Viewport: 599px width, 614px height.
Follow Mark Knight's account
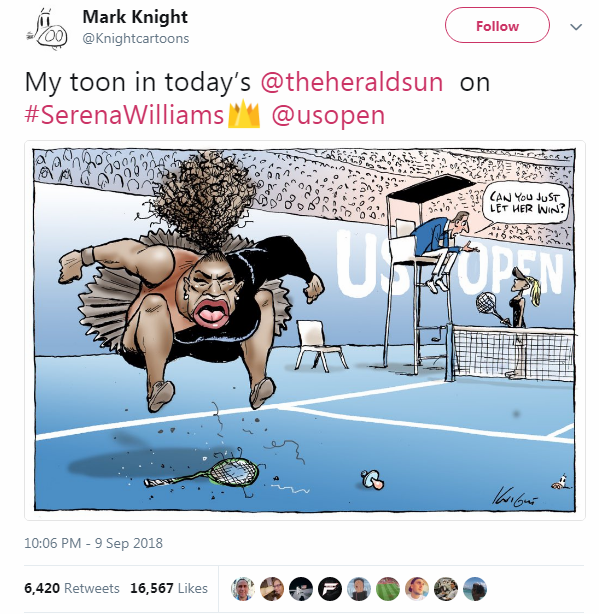[497, 25]
